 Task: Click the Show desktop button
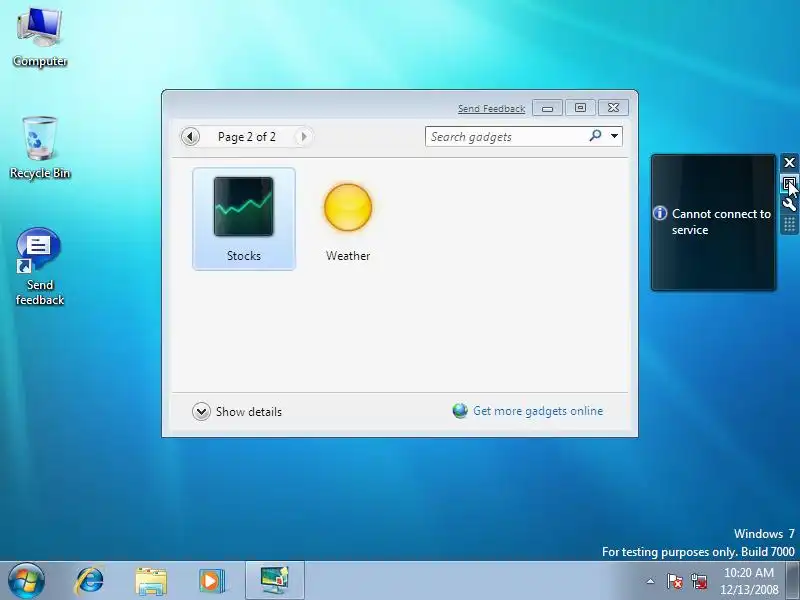[x=792, y=581]
